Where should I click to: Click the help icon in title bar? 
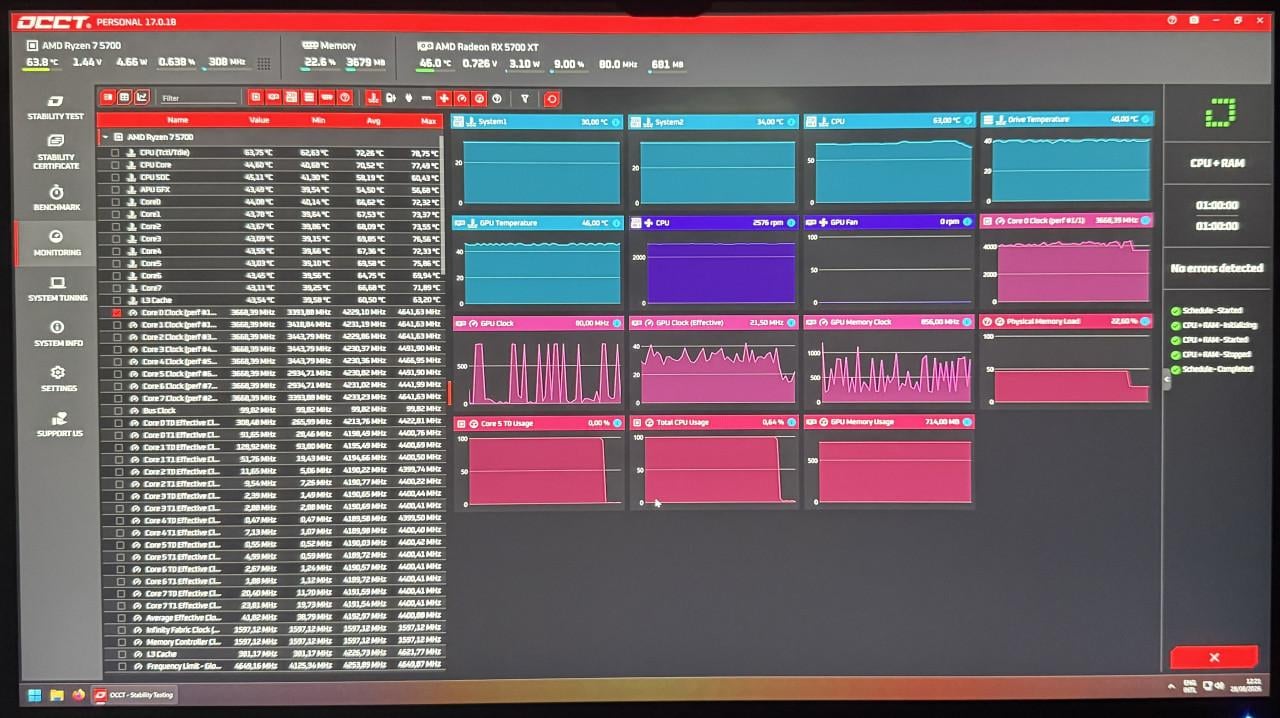click(x=1172, y=20)
